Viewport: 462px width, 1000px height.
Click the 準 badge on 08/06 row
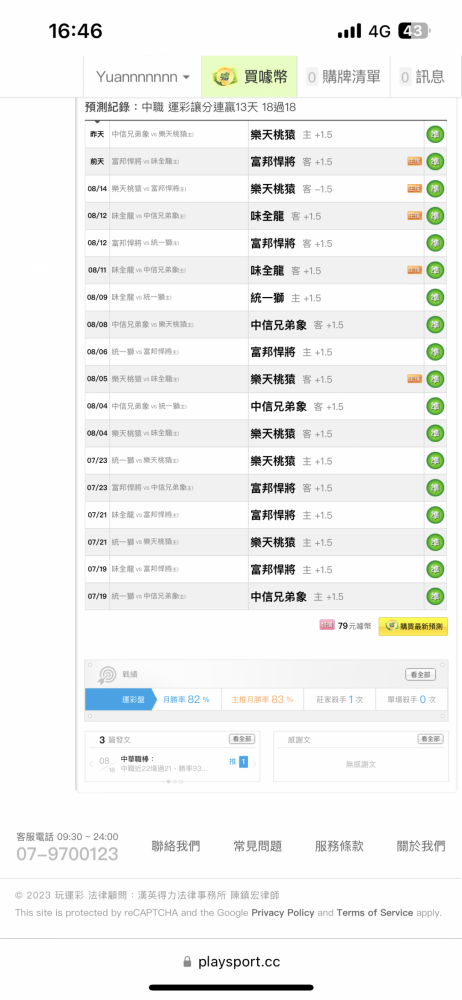(436, 352)
